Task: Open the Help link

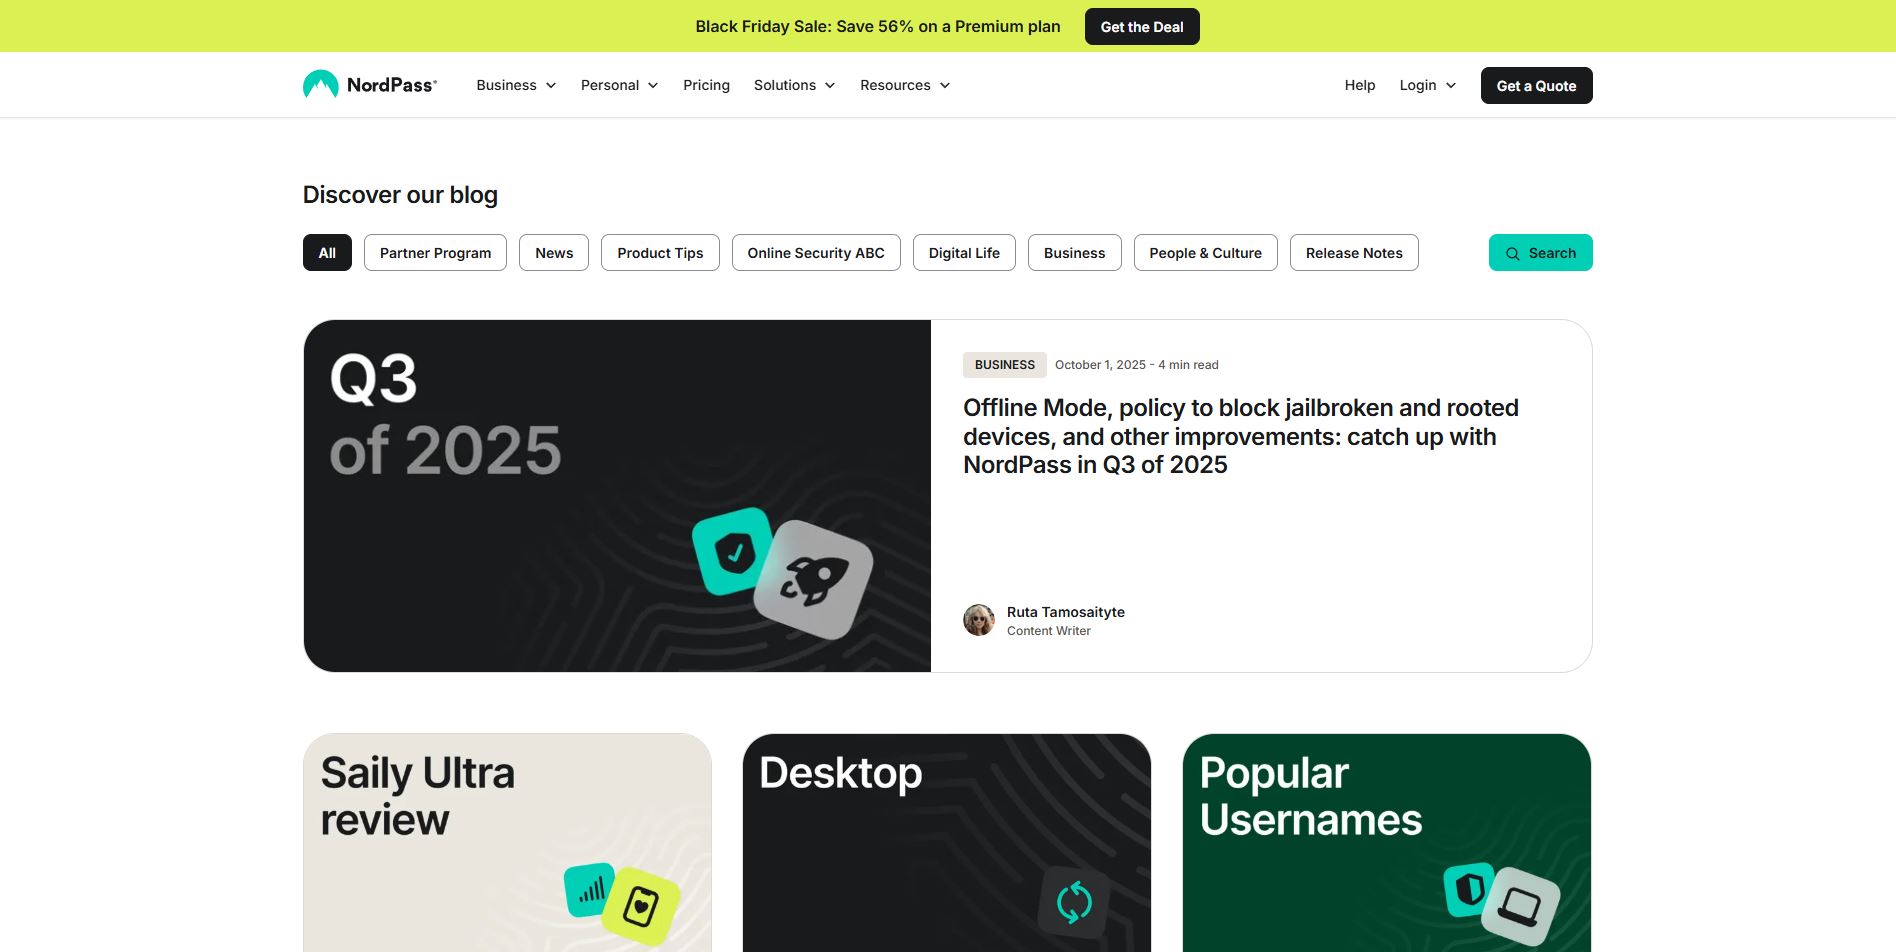Action: pyautogui.click(x=1360, y=85)
